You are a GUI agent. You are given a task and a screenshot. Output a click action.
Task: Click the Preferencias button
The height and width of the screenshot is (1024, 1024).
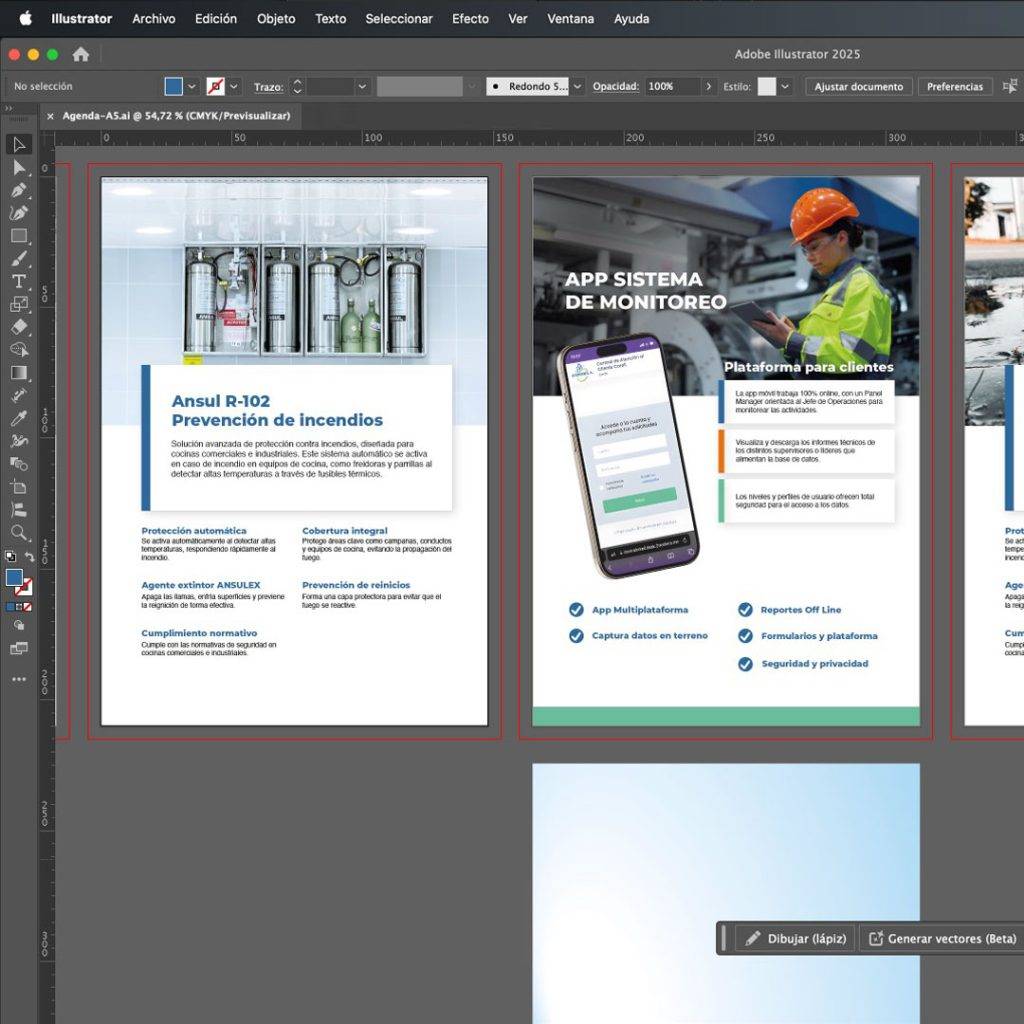pos(955,86)
